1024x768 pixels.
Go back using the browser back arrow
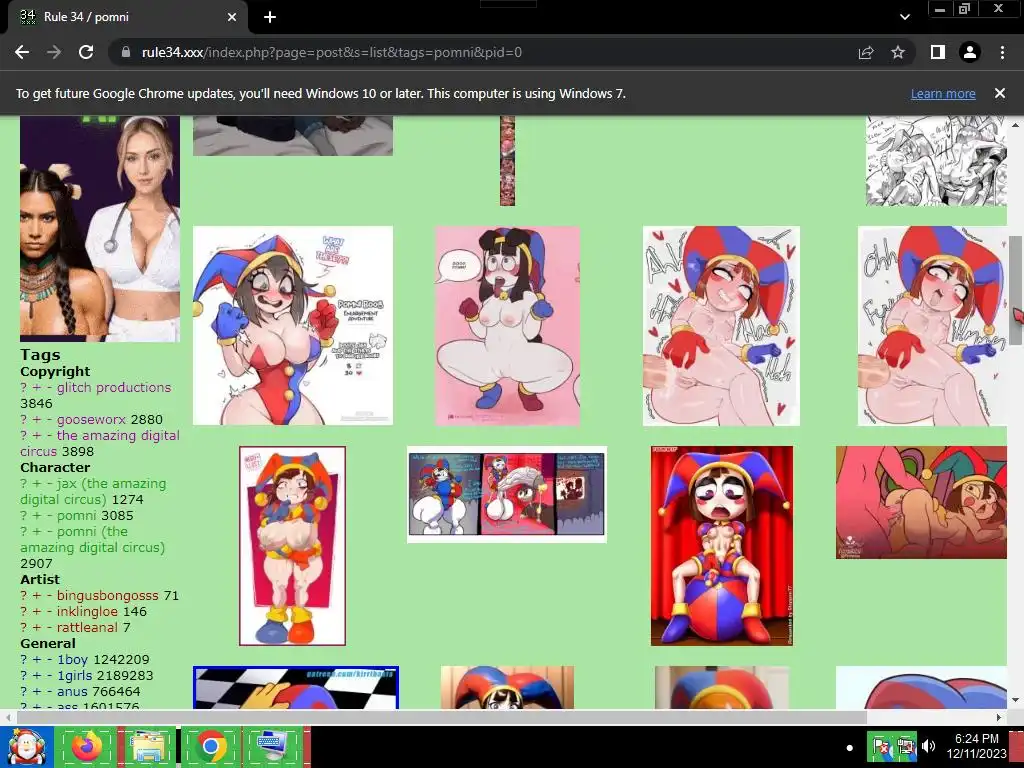click(22, 52)
